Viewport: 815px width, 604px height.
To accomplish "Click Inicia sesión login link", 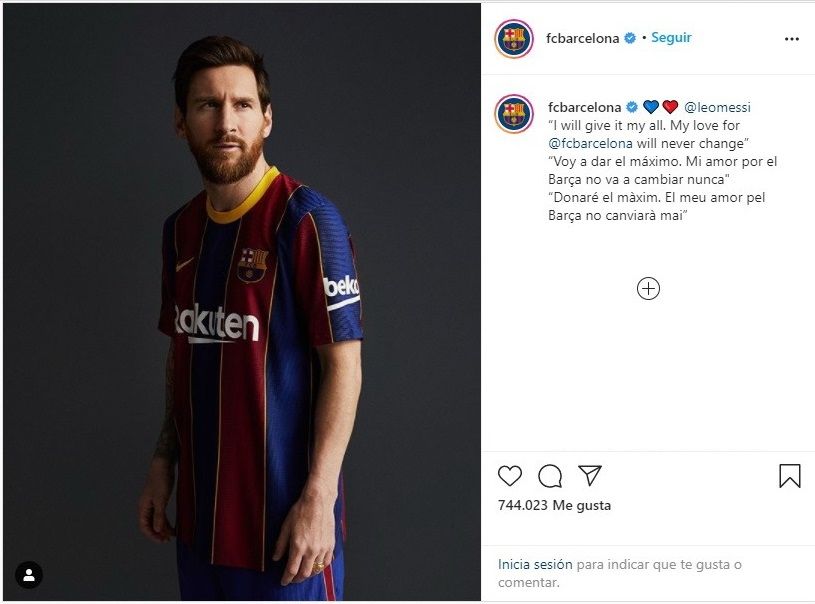I will [x=535, y=565].
